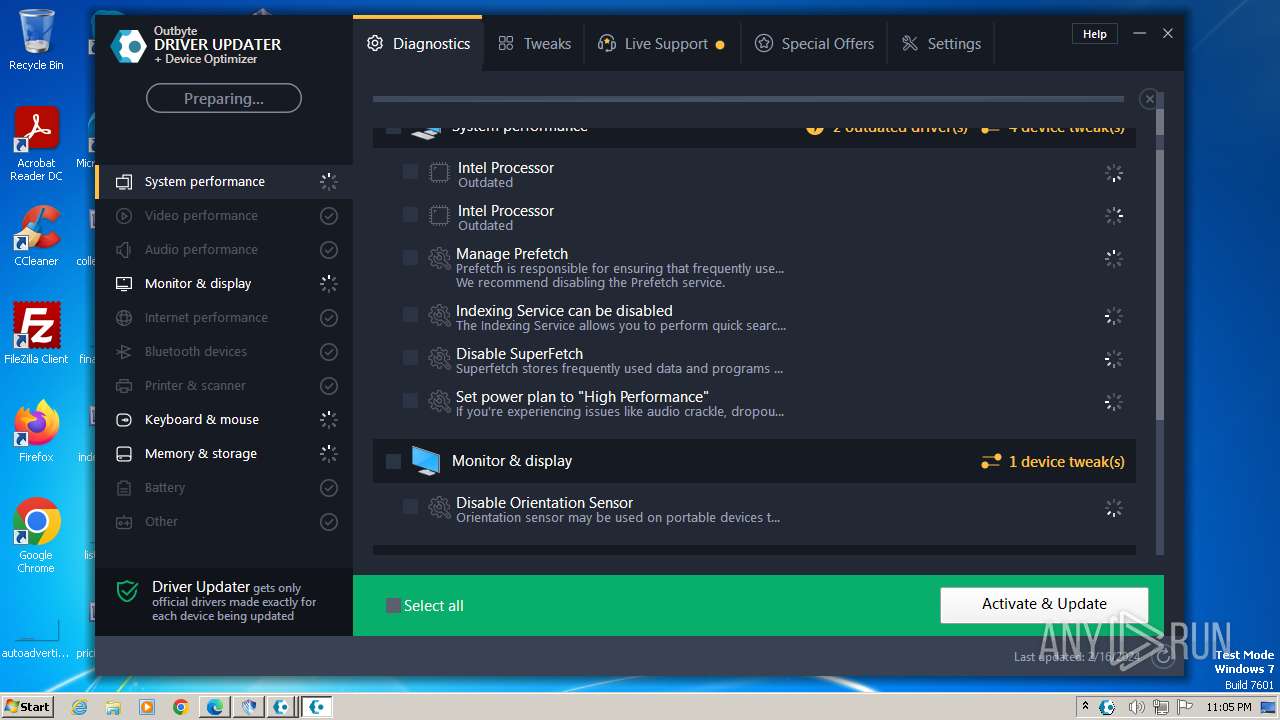Image resolution: width=1280 pixels, height=720 pixels.
Task: Click the Disable SuperFetch gear icon
Action: coord(439,359)
